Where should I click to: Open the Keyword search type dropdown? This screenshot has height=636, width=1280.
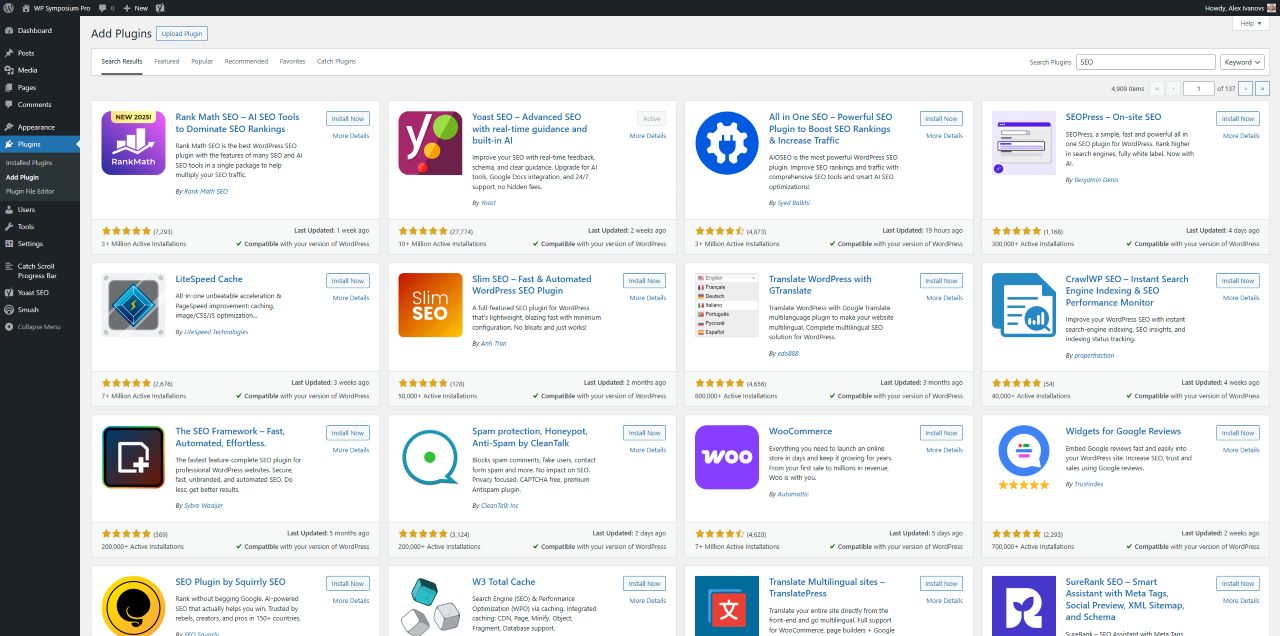[1242, 62]
